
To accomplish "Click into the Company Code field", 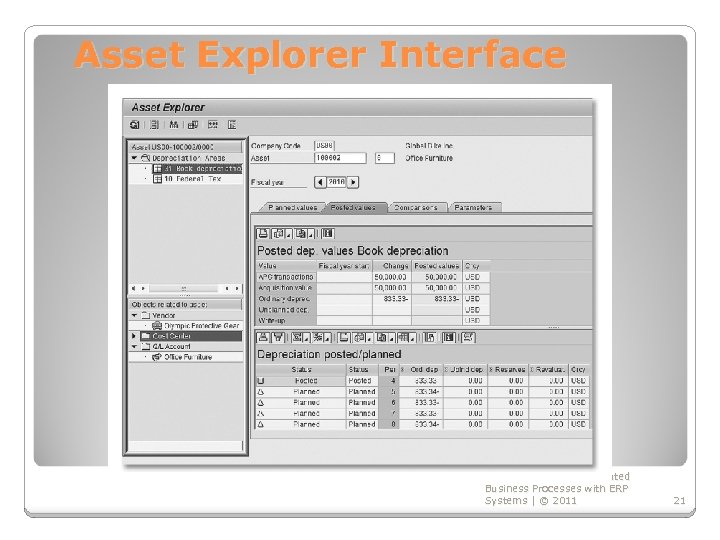I will coord(324,146).
